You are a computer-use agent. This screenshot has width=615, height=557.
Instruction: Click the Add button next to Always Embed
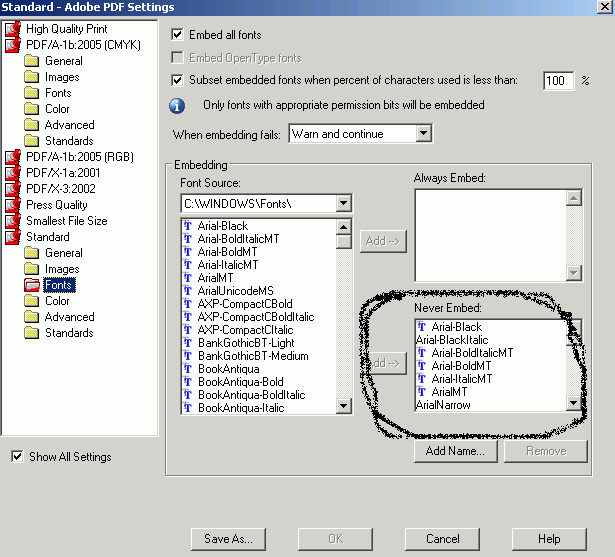[x=383, y=241]
